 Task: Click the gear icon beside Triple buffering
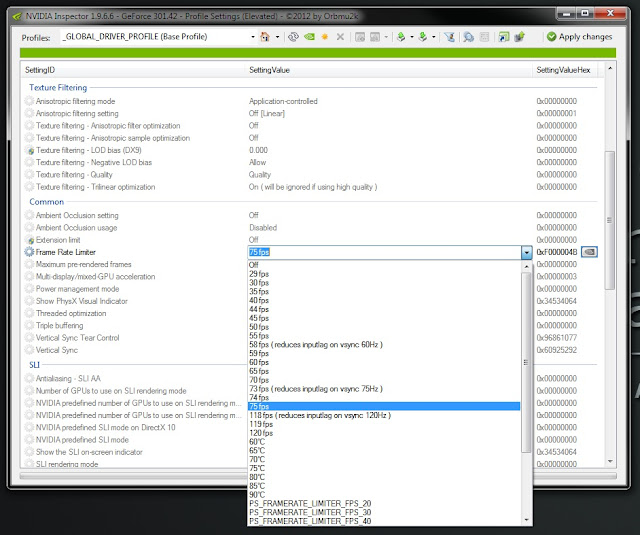pos(29,326)
